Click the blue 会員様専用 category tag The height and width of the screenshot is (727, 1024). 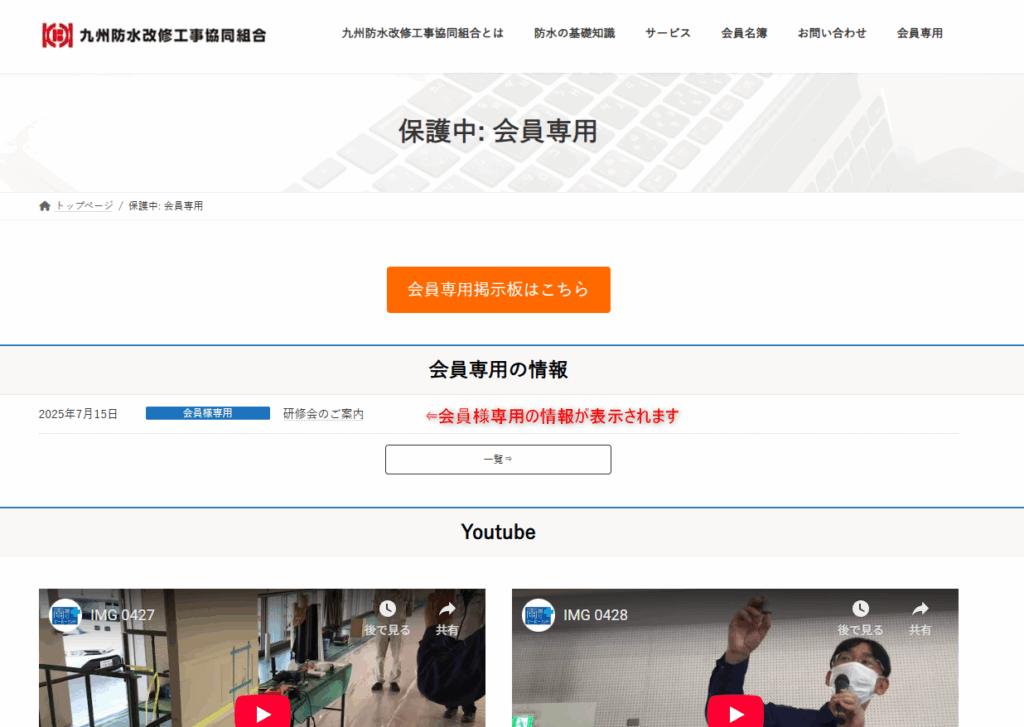[x=207, y=413]
